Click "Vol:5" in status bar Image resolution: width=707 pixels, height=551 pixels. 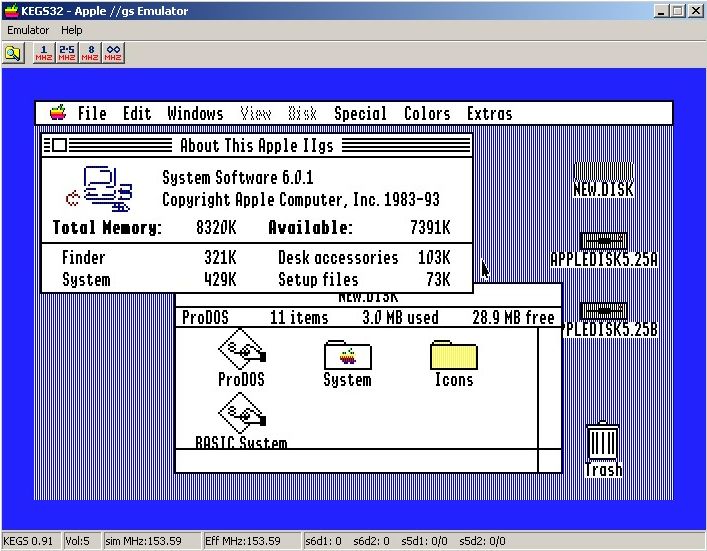pos(77,541)
